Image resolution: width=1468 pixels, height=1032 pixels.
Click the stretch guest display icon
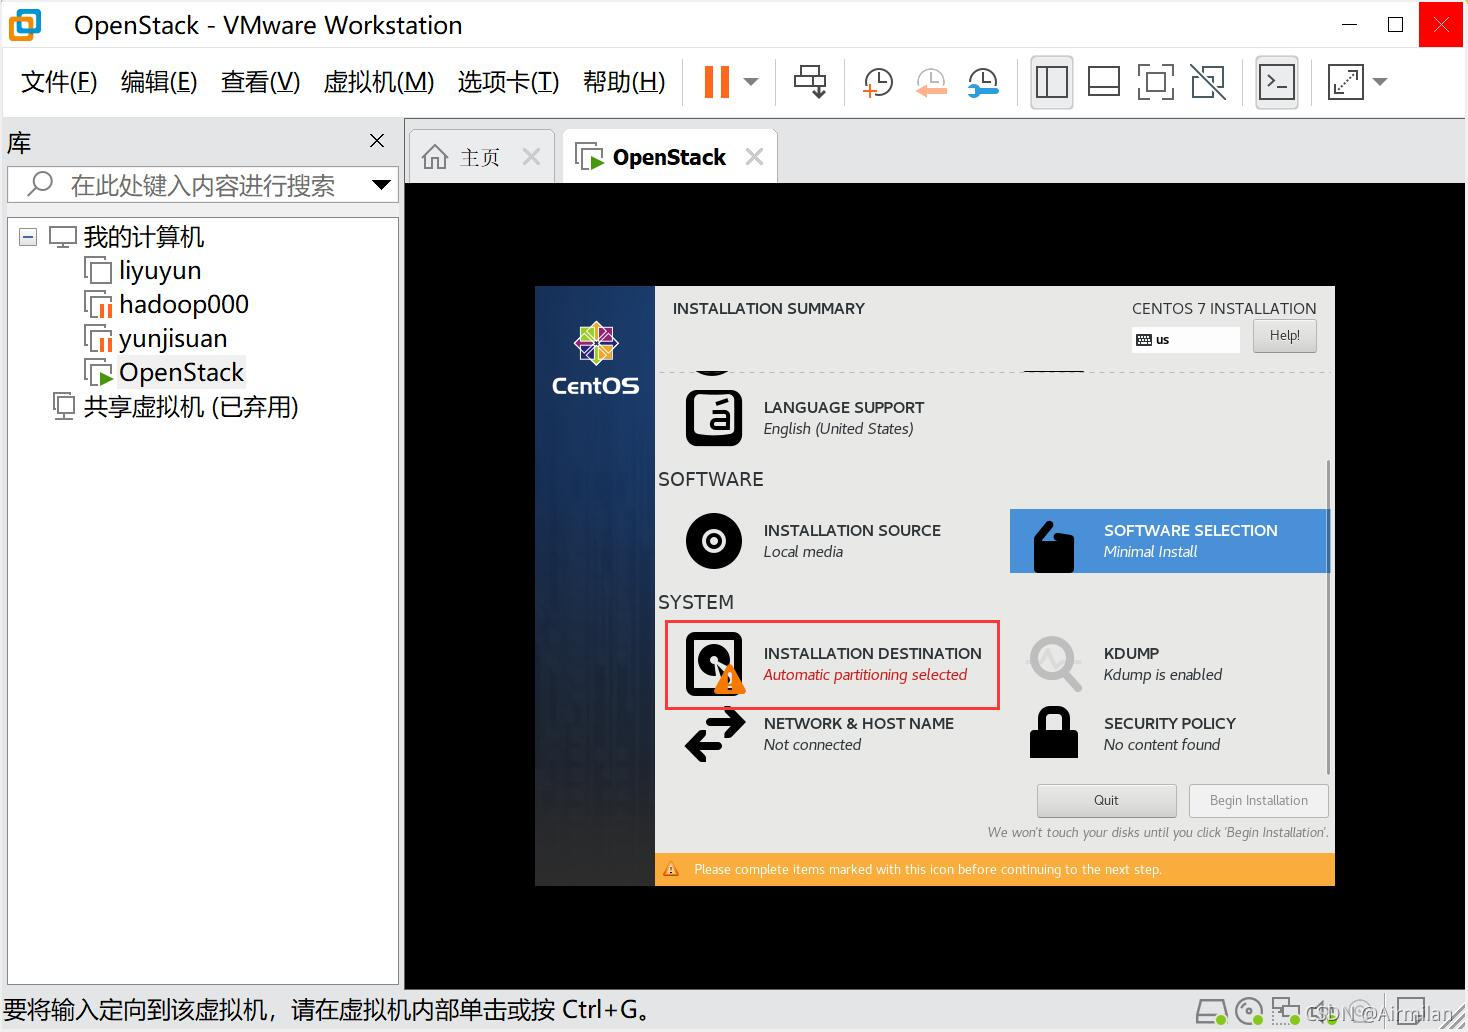point(1345,82)
